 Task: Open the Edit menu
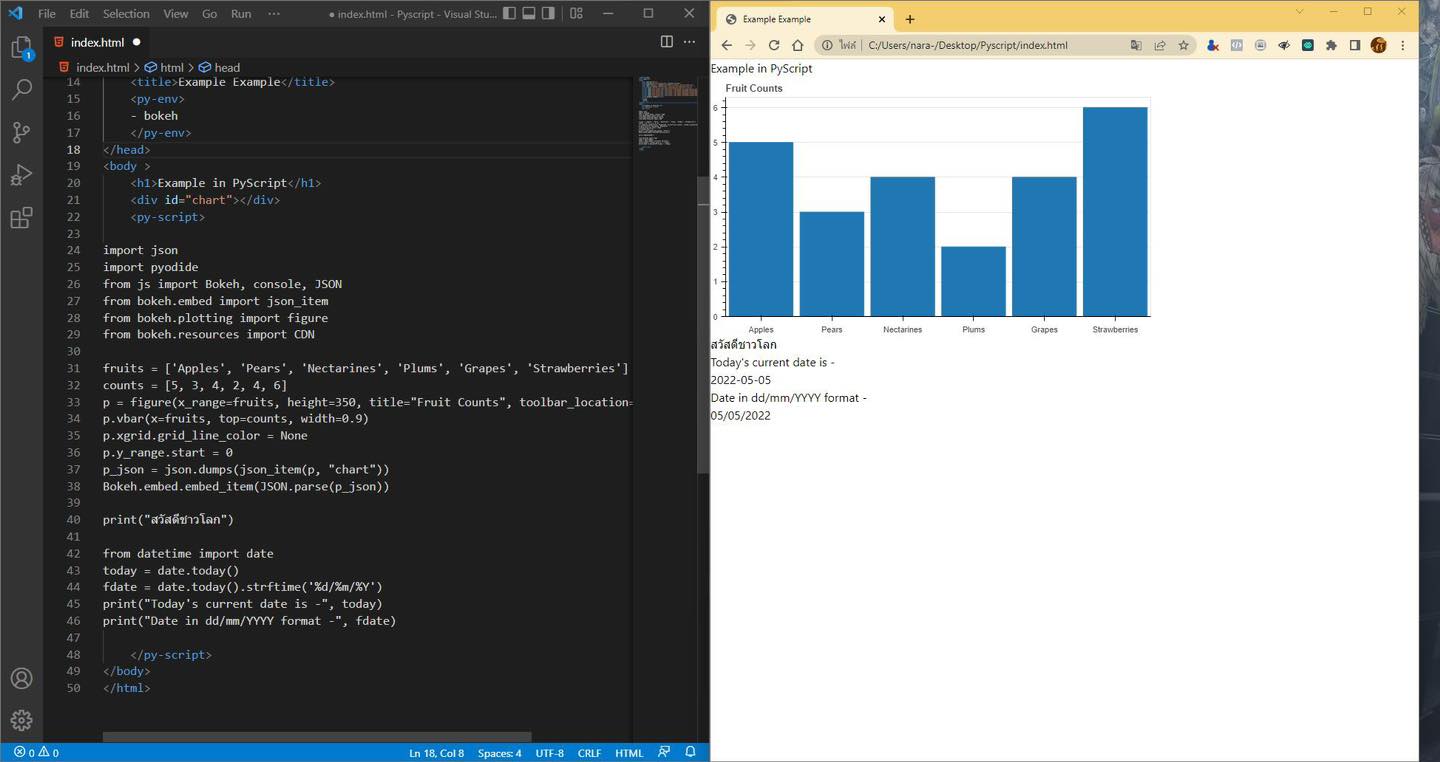(79, 14)
